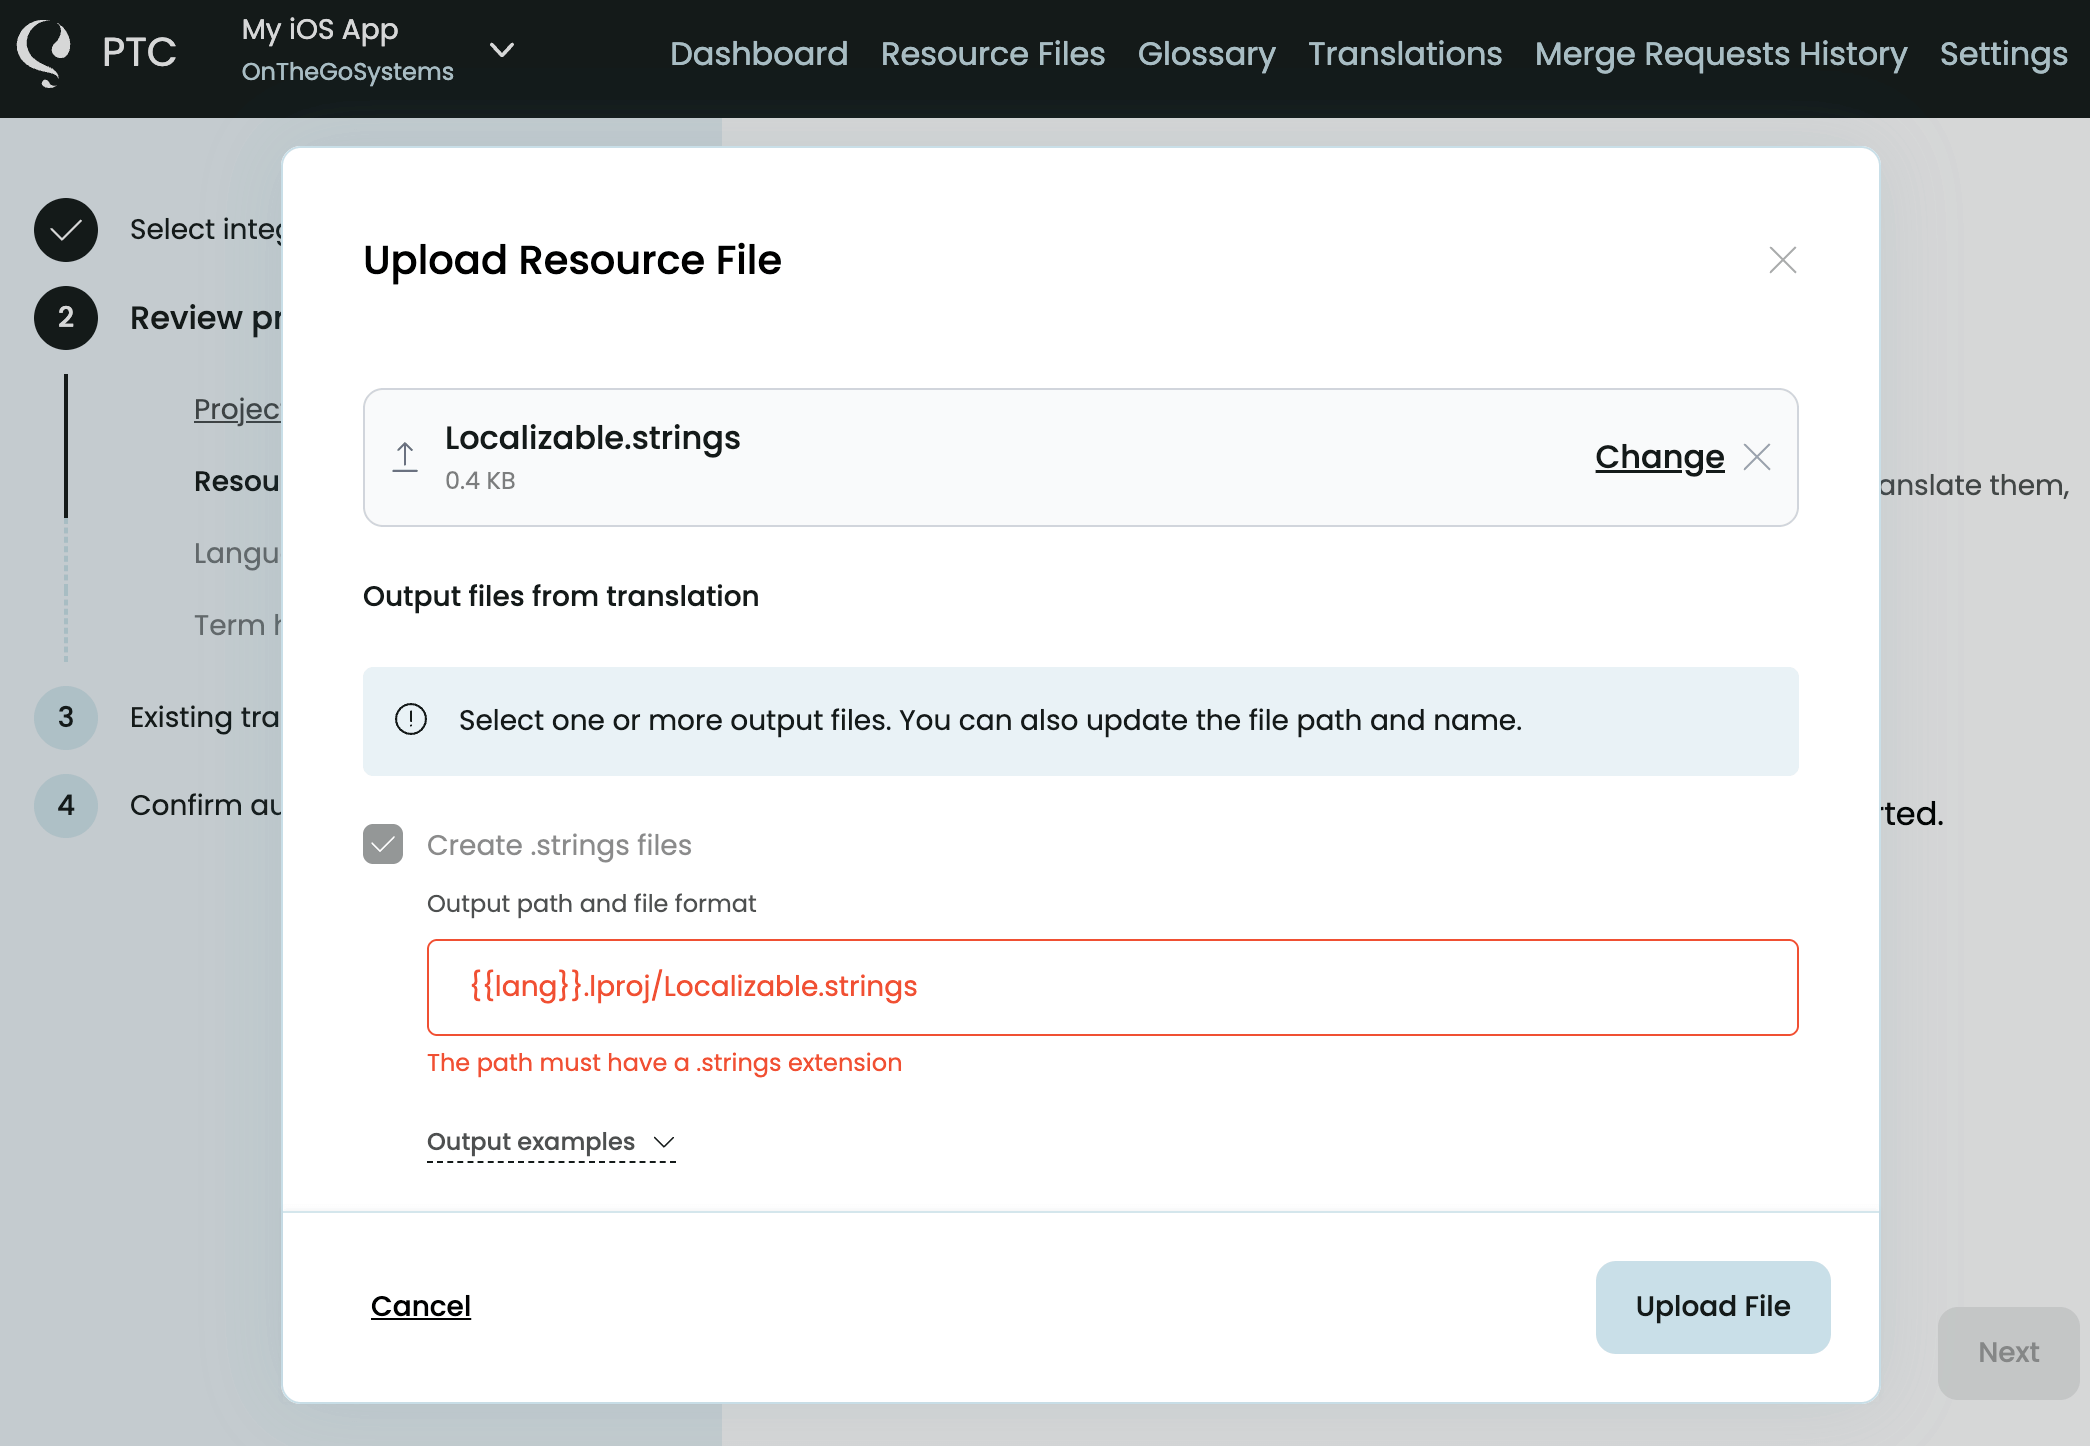Screen dimensions: 2090x1446
Task: Click the PTC logo icon
Action: (x=44, y=52)
